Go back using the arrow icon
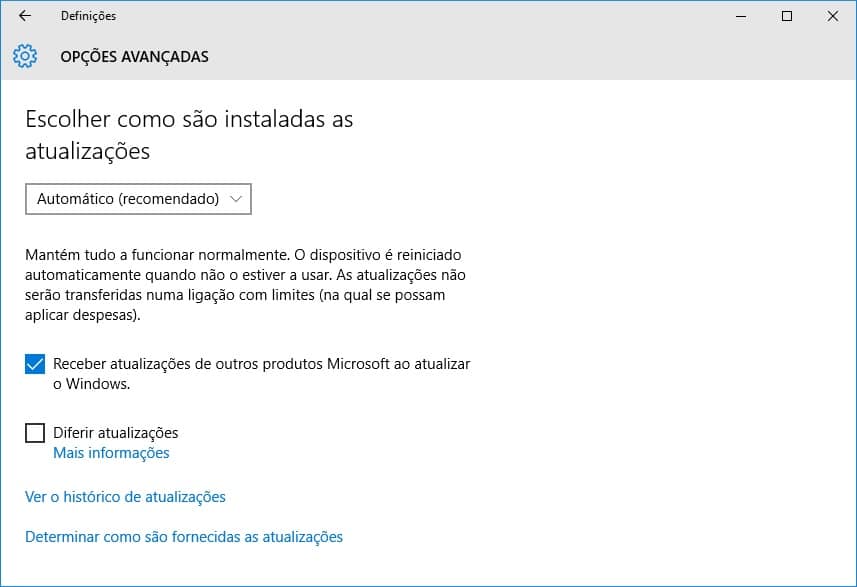The height and width of the screenshot is (587, 857). pyautogui.click(x=25, y=16)
